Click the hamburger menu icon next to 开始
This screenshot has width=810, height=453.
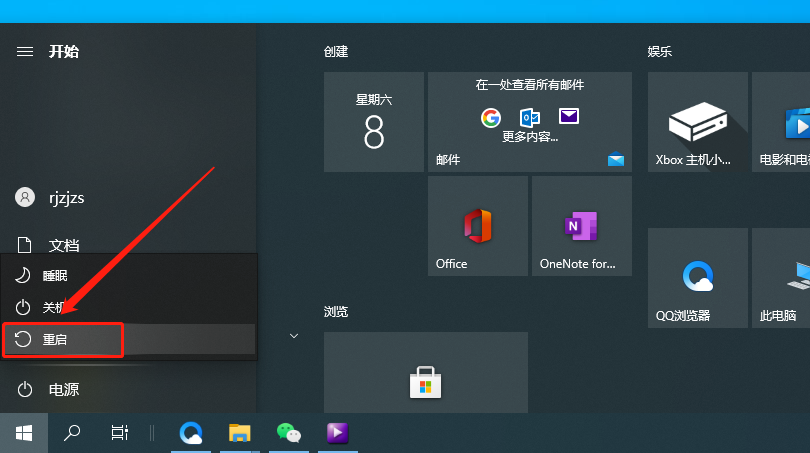pos(25,52)
